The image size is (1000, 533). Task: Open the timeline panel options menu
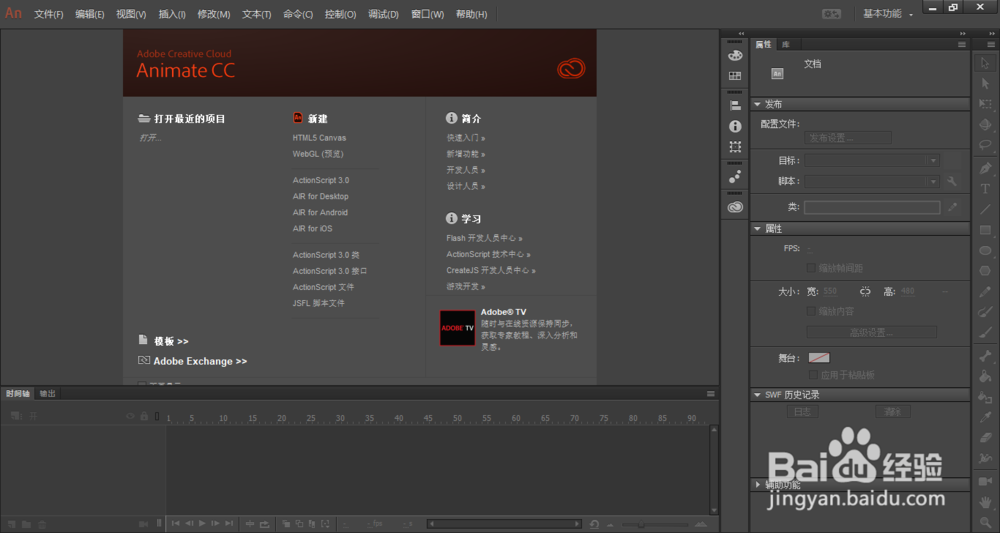click(710, 394)
